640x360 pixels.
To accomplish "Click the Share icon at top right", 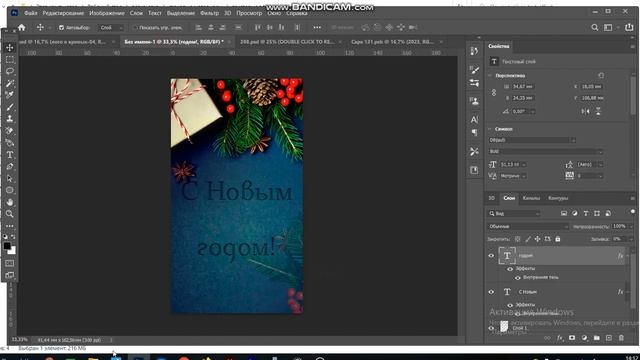I will pos(629,27).
